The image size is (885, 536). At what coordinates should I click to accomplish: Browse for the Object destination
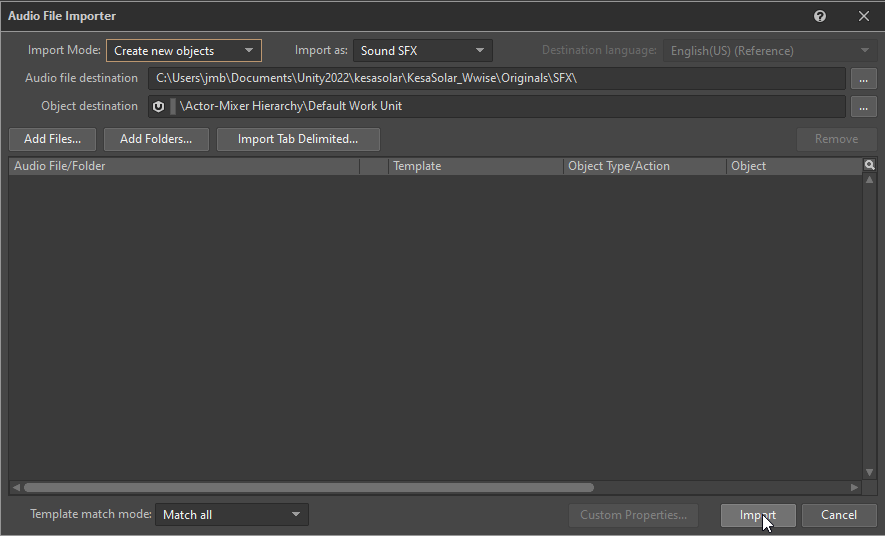[x=862, y=106]
